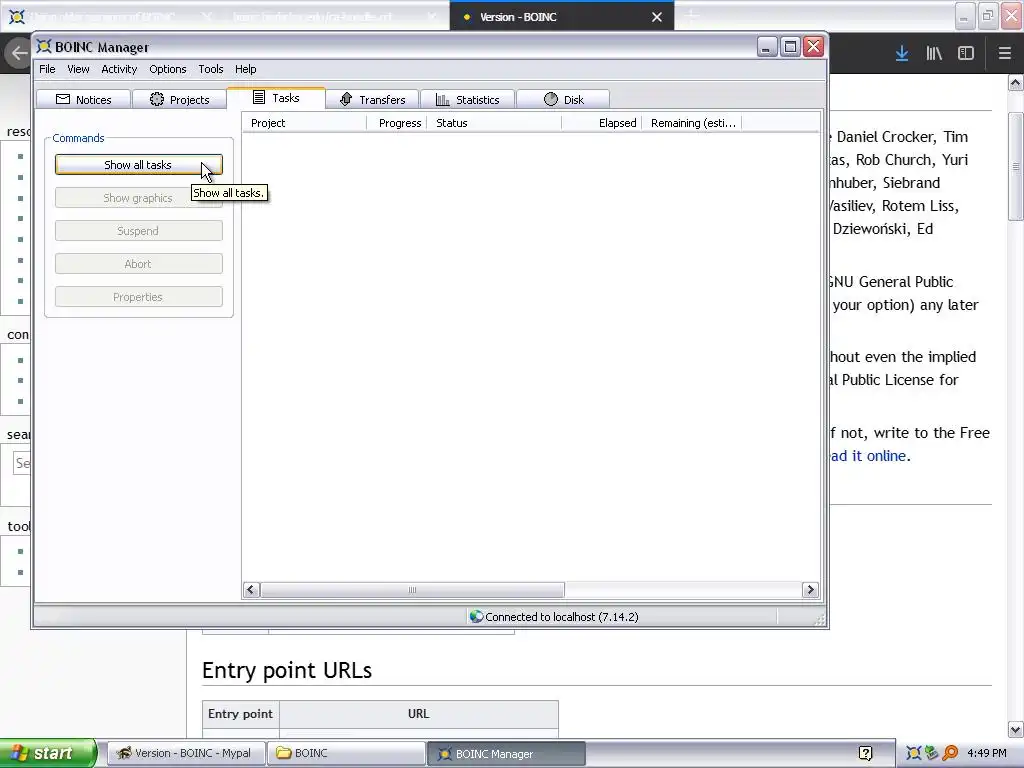Switch to the Statistics tab
This screenshot has height=768, width=1024.
click(468, 99)
